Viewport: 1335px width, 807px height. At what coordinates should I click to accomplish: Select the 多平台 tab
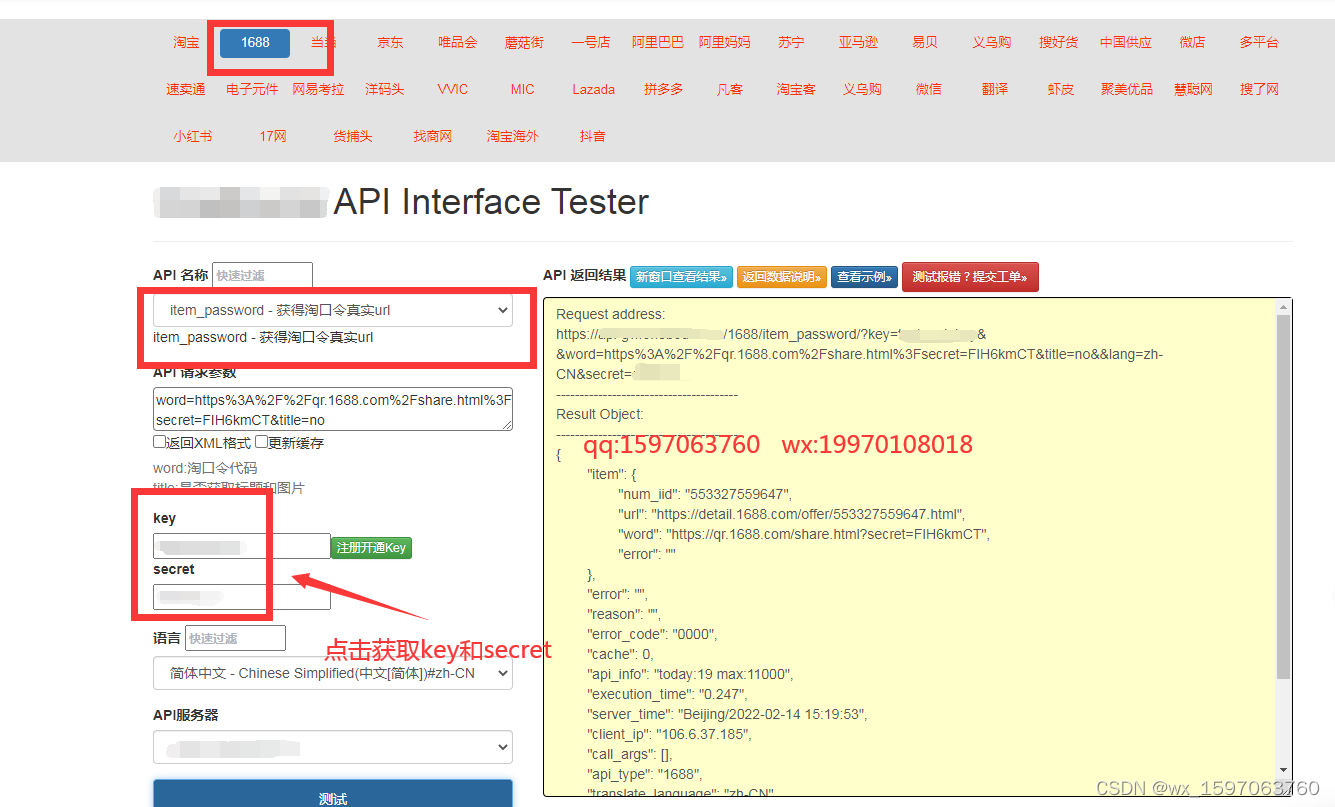[x=1259, y=42]
